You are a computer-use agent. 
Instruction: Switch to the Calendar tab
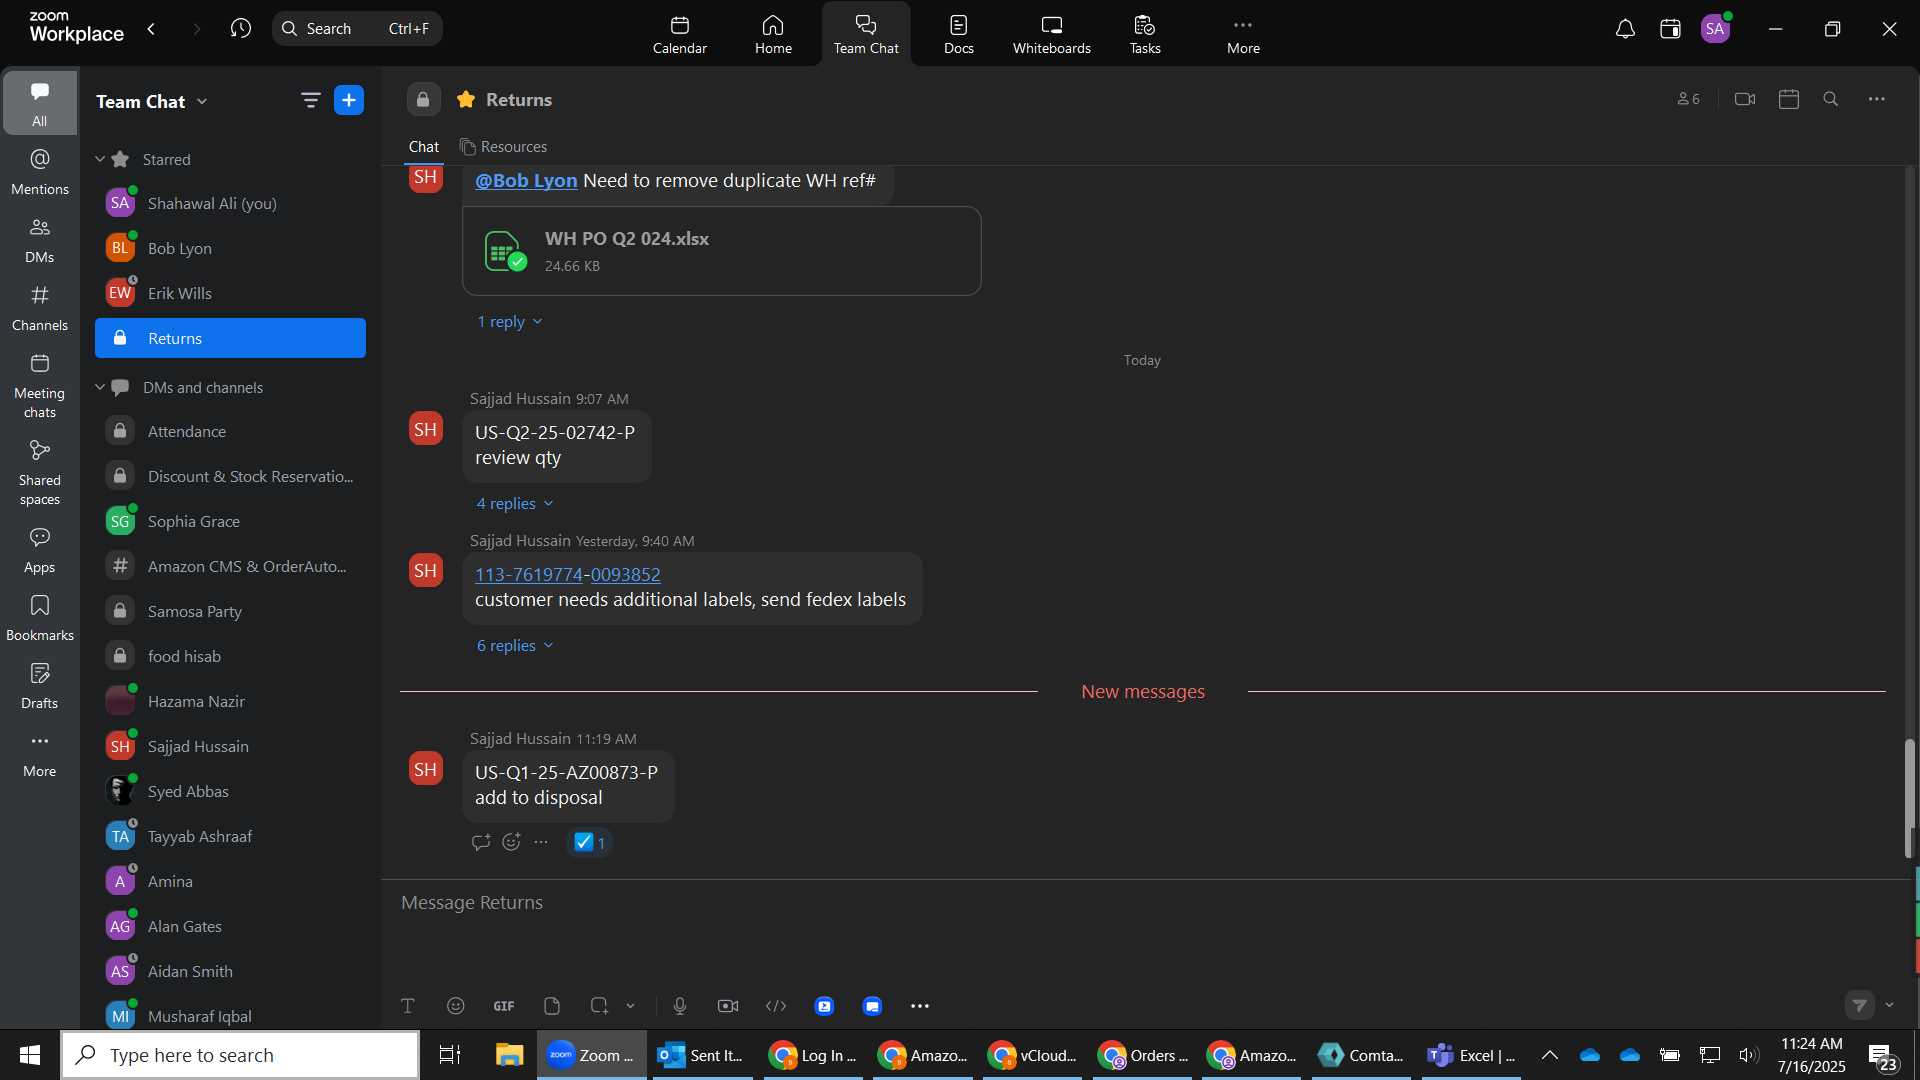click(x=680, y=34)
